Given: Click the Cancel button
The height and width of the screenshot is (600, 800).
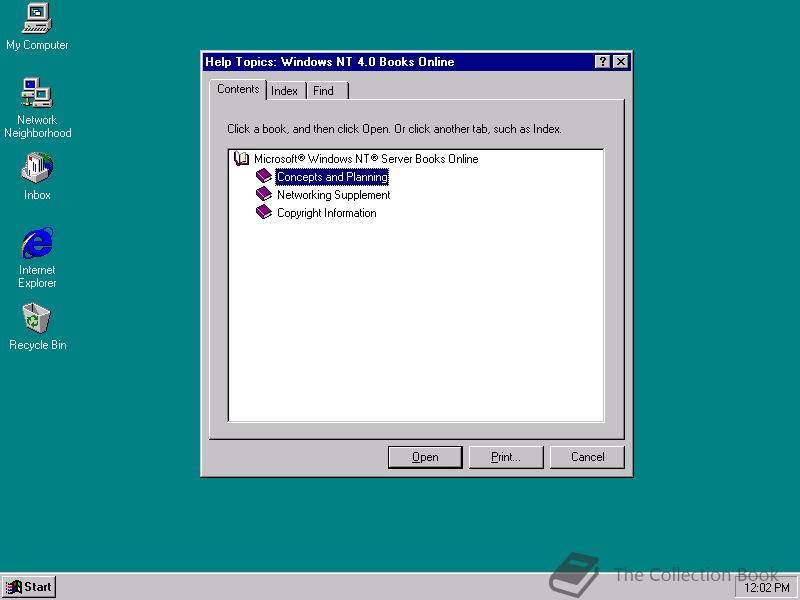Looking at the screenshot, I should pos(587,457).
